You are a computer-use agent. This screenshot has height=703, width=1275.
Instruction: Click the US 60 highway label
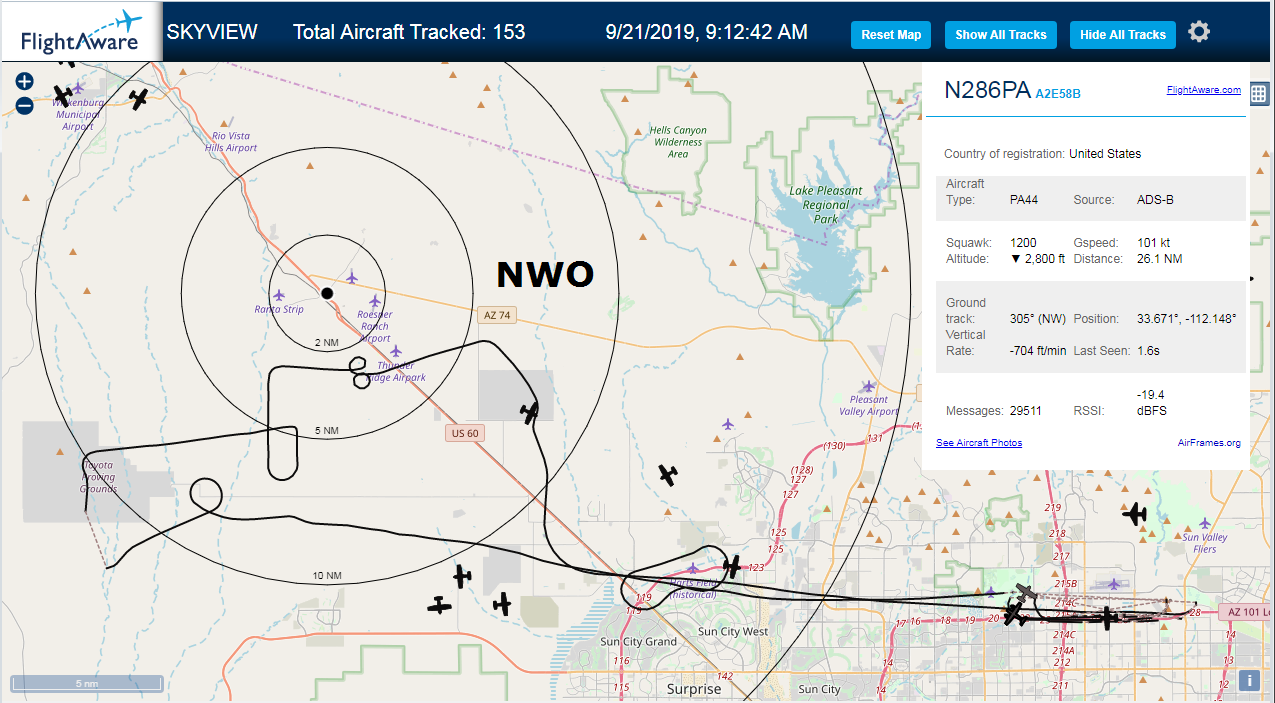[x=465, y=433]
